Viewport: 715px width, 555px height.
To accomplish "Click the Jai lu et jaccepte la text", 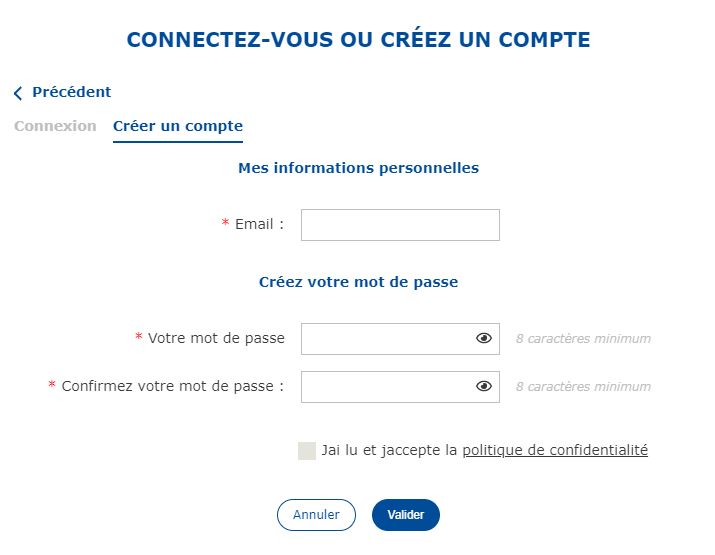I will [389, 450].
